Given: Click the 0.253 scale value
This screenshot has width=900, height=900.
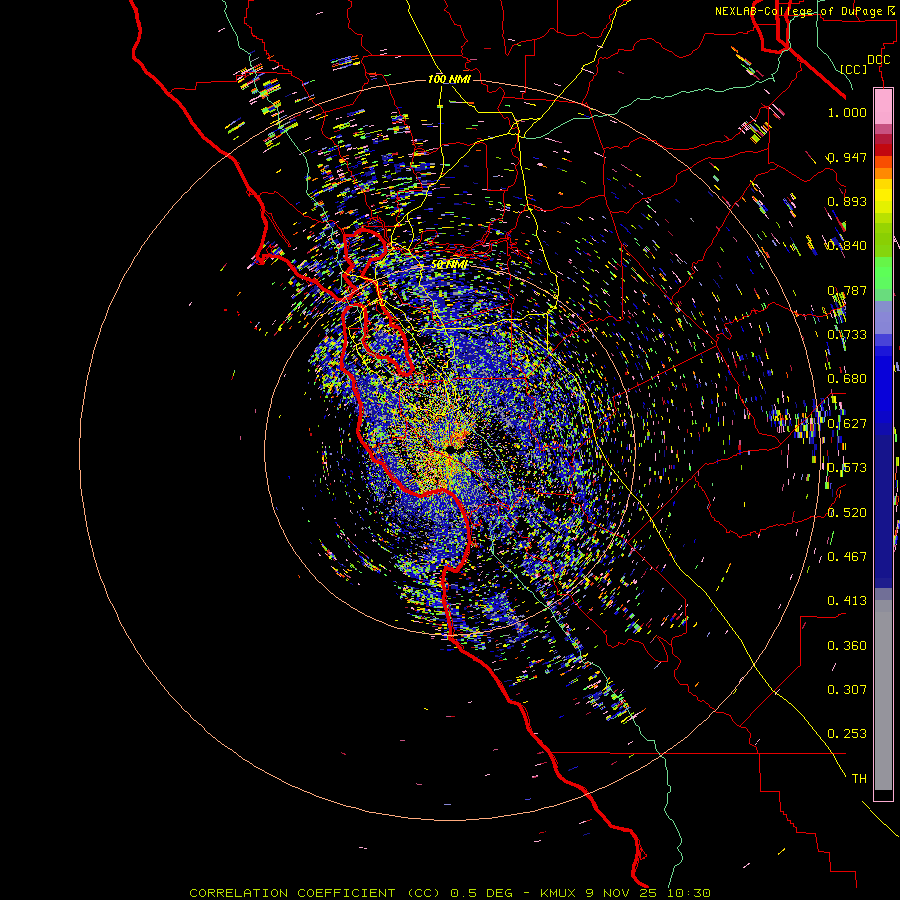Looking at the screenshot, I should point(847,734).
